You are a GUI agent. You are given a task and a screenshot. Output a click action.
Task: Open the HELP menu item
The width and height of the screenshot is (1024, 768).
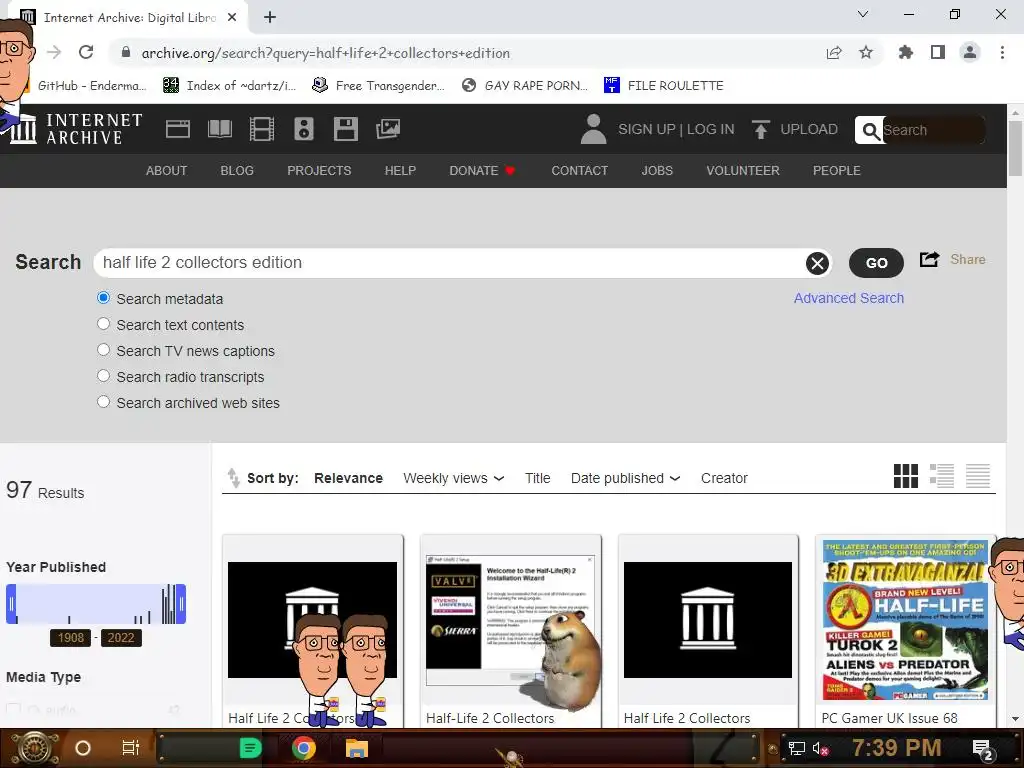pyautogui.click(x=400, y=170)
